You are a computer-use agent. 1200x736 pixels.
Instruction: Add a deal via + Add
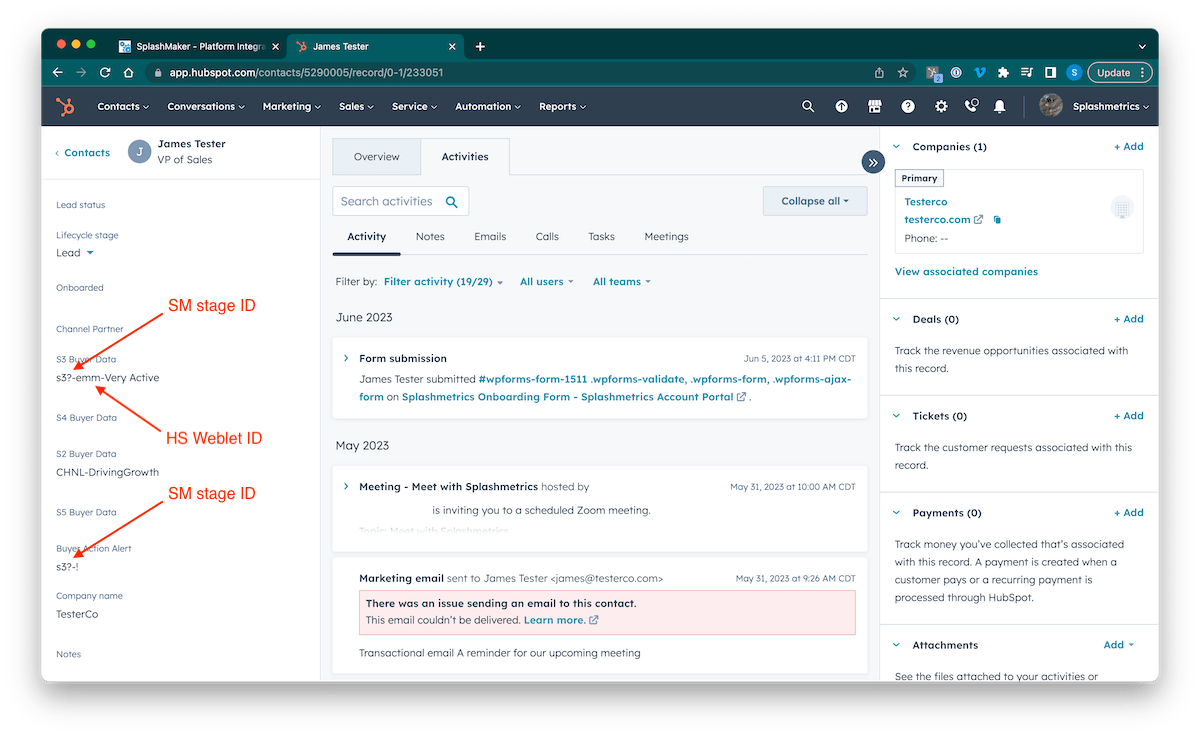point(1129,320)
